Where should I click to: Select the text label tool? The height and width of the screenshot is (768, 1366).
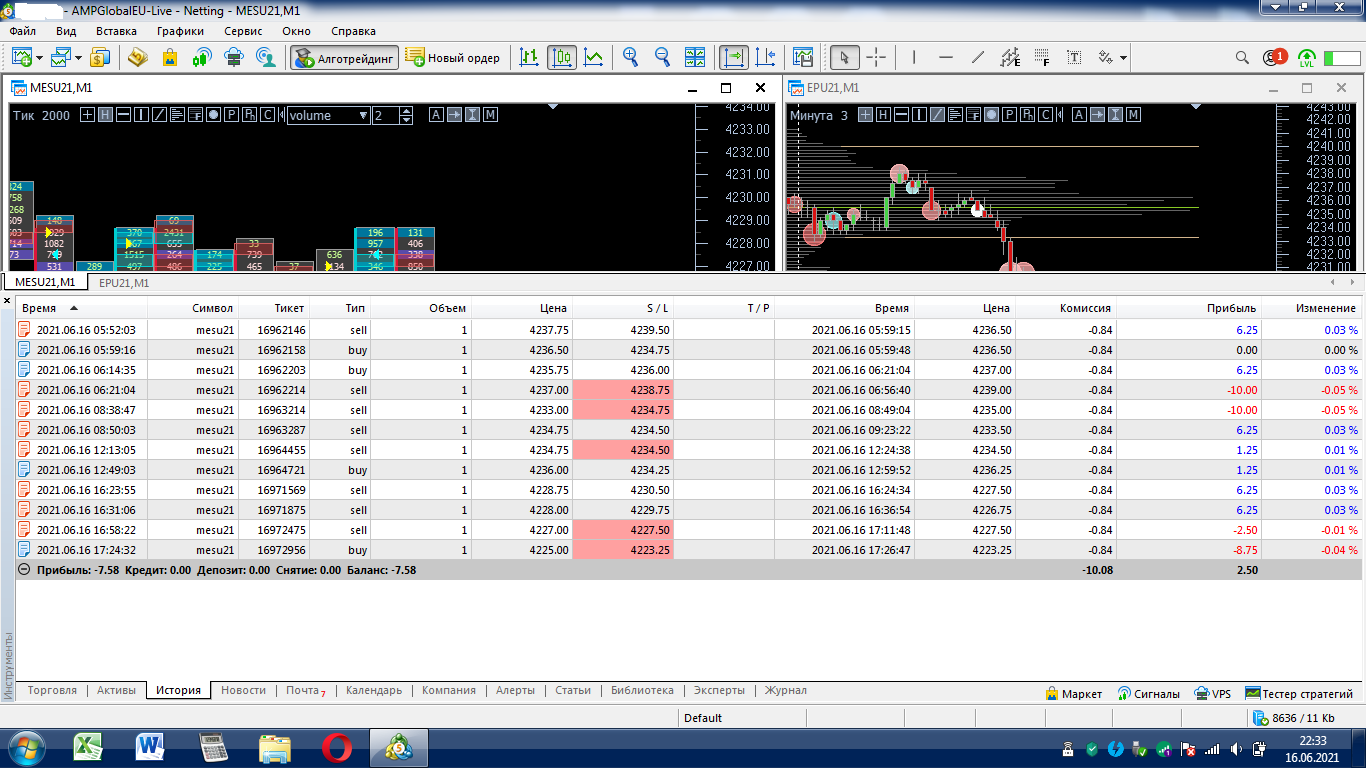coord(1074,57)
